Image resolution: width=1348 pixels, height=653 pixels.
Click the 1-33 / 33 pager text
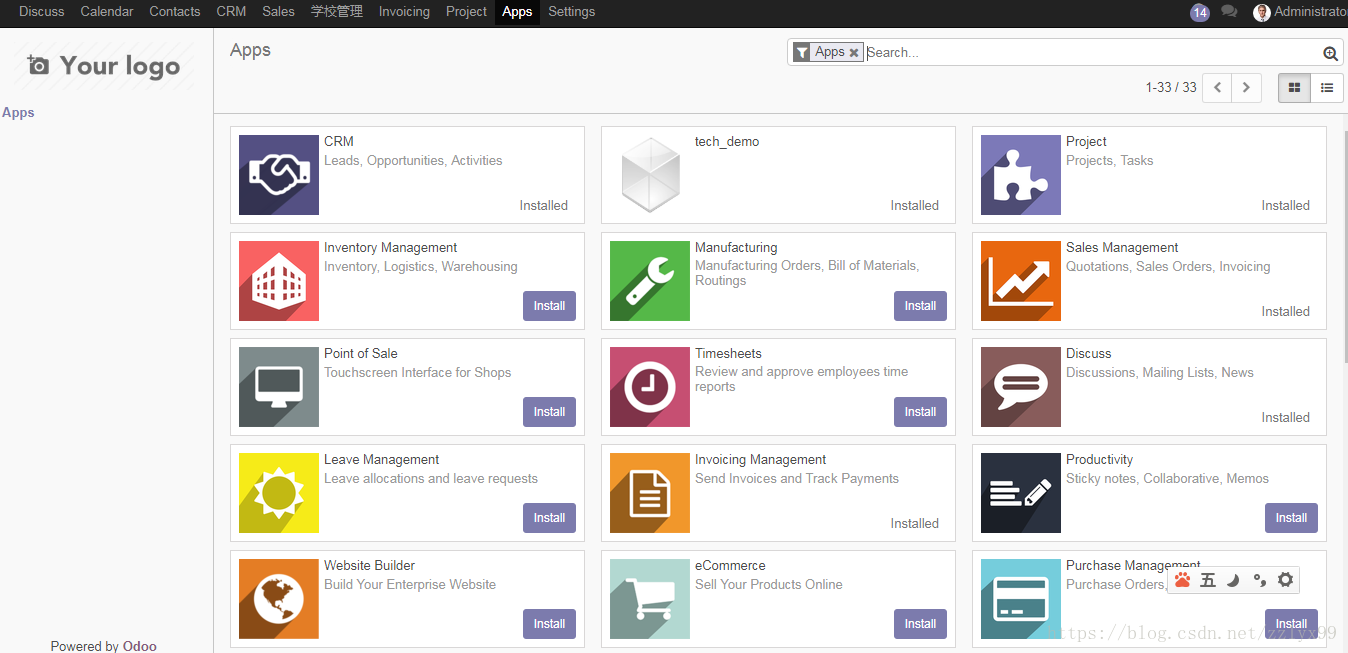tap(1171, 88)
